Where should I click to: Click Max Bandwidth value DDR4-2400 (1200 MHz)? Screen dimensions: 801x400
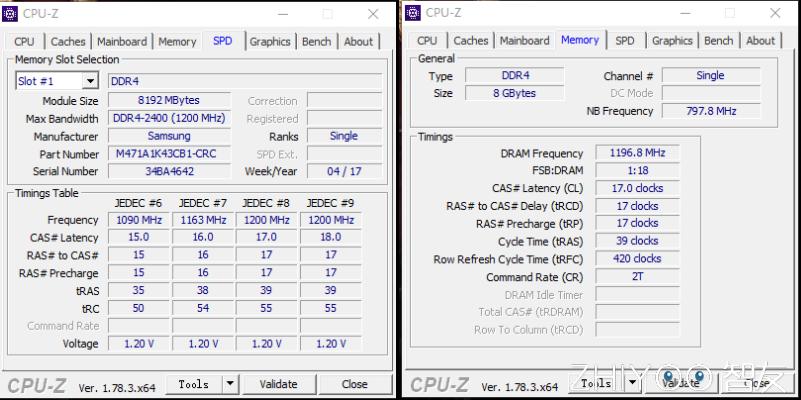click(169, 118)
